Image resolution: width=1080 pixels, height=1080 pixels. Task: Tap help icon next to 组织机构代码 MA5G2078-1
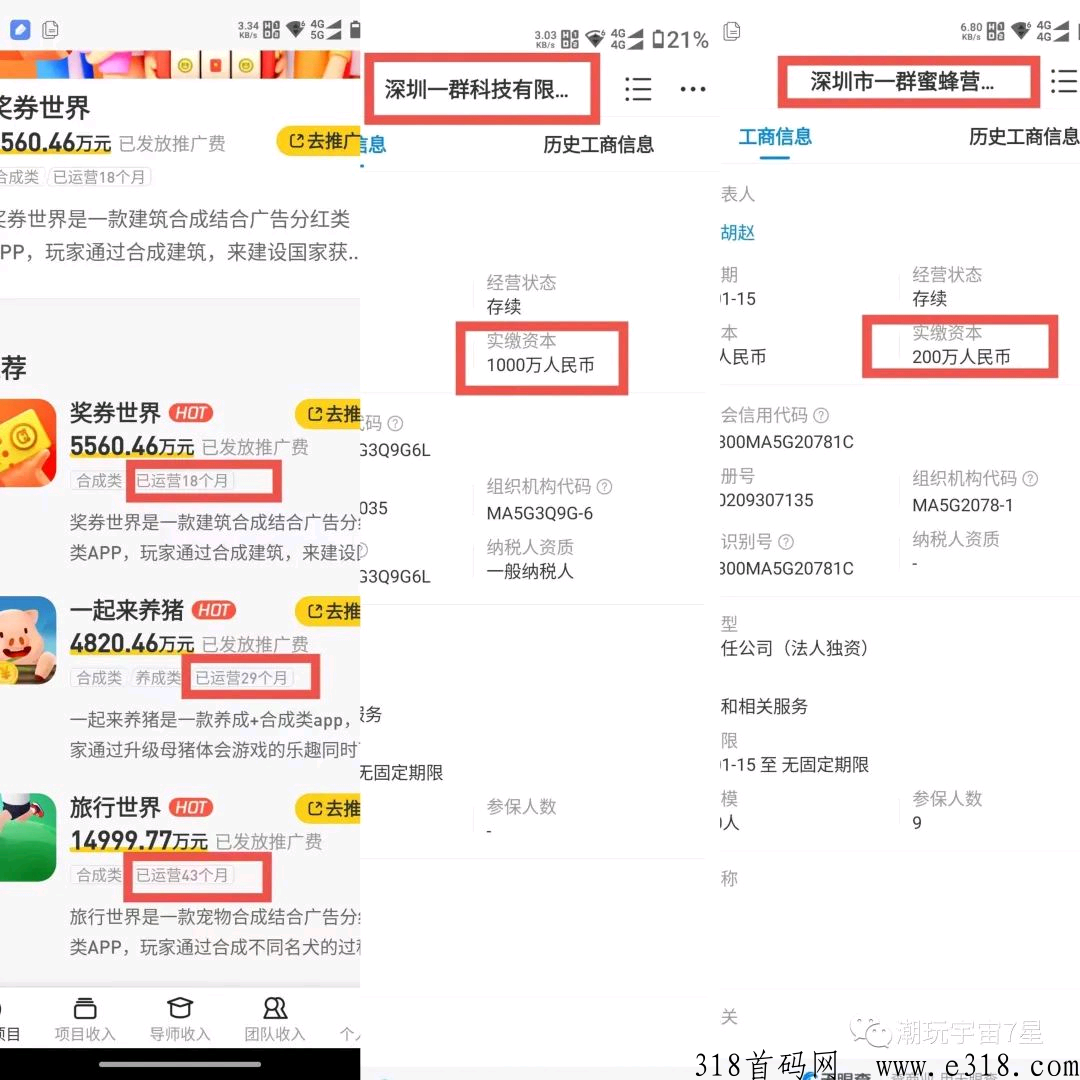1030,479
